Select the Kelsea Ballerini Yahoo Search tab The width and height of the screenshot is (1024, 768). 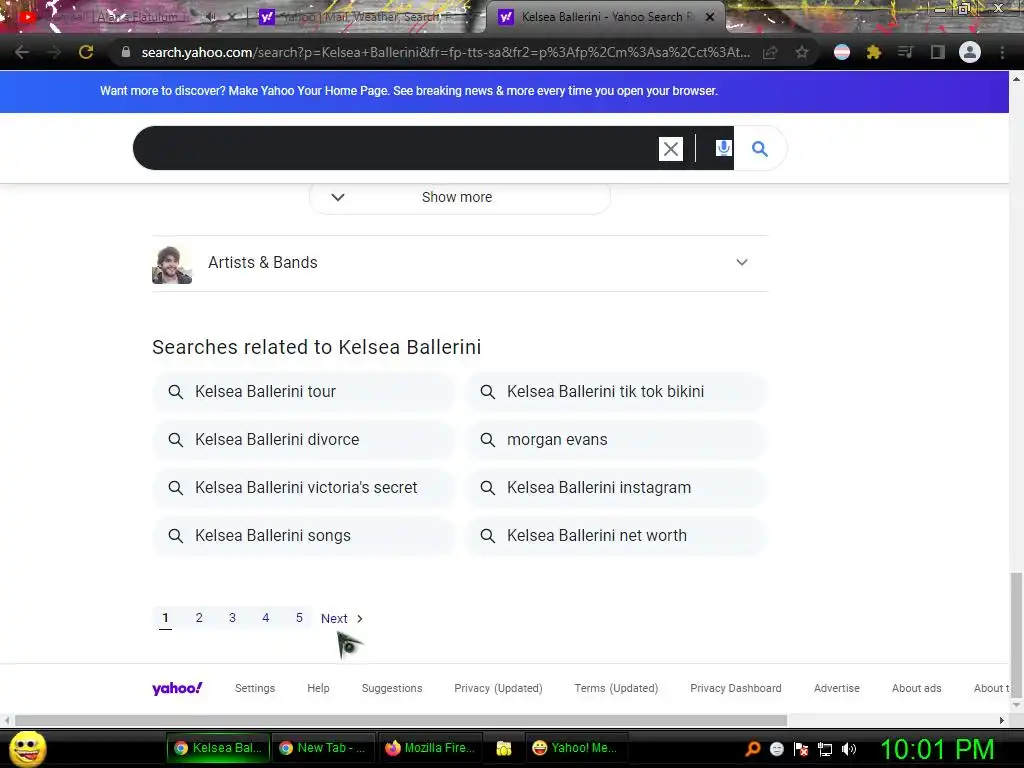pyautogui.click(x=604, y=17)
